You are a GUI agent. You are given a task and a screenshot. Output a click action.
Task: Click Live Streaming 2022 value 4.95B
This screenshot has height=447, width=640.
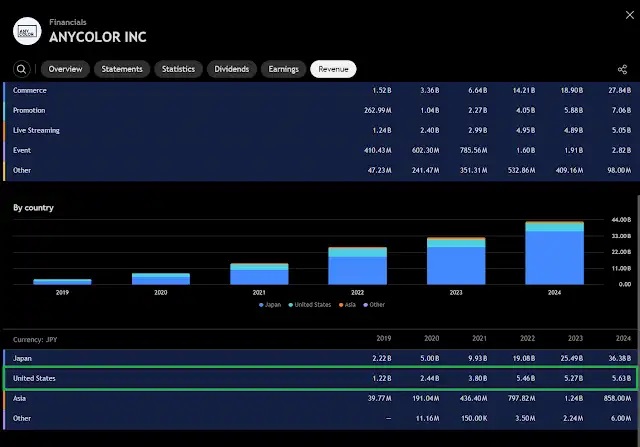click(525, 130)
